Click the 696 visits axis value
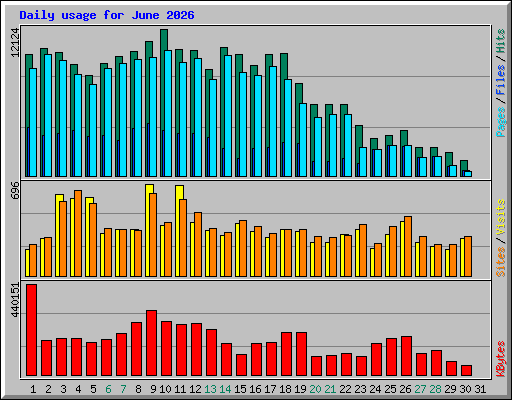This screenshot has width=512, height=400. 15,190
